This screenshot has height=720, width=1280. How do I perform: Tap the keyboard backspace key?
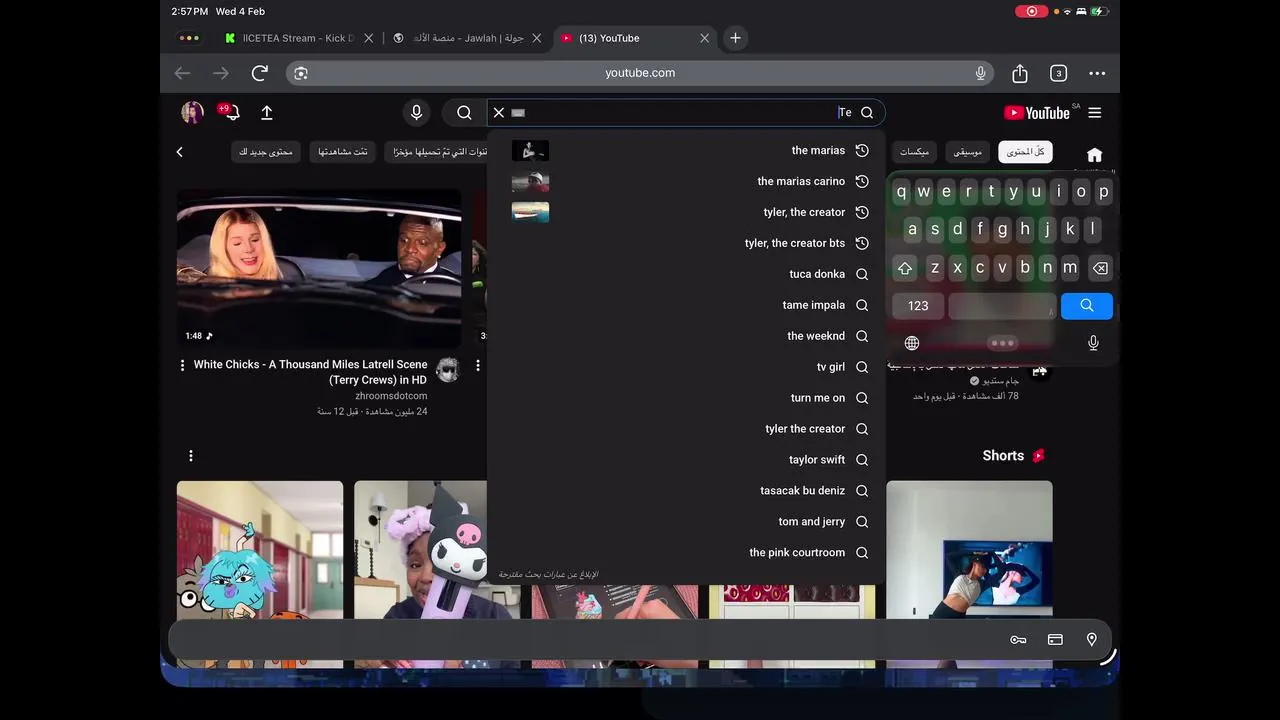(x=1099, y=268)
